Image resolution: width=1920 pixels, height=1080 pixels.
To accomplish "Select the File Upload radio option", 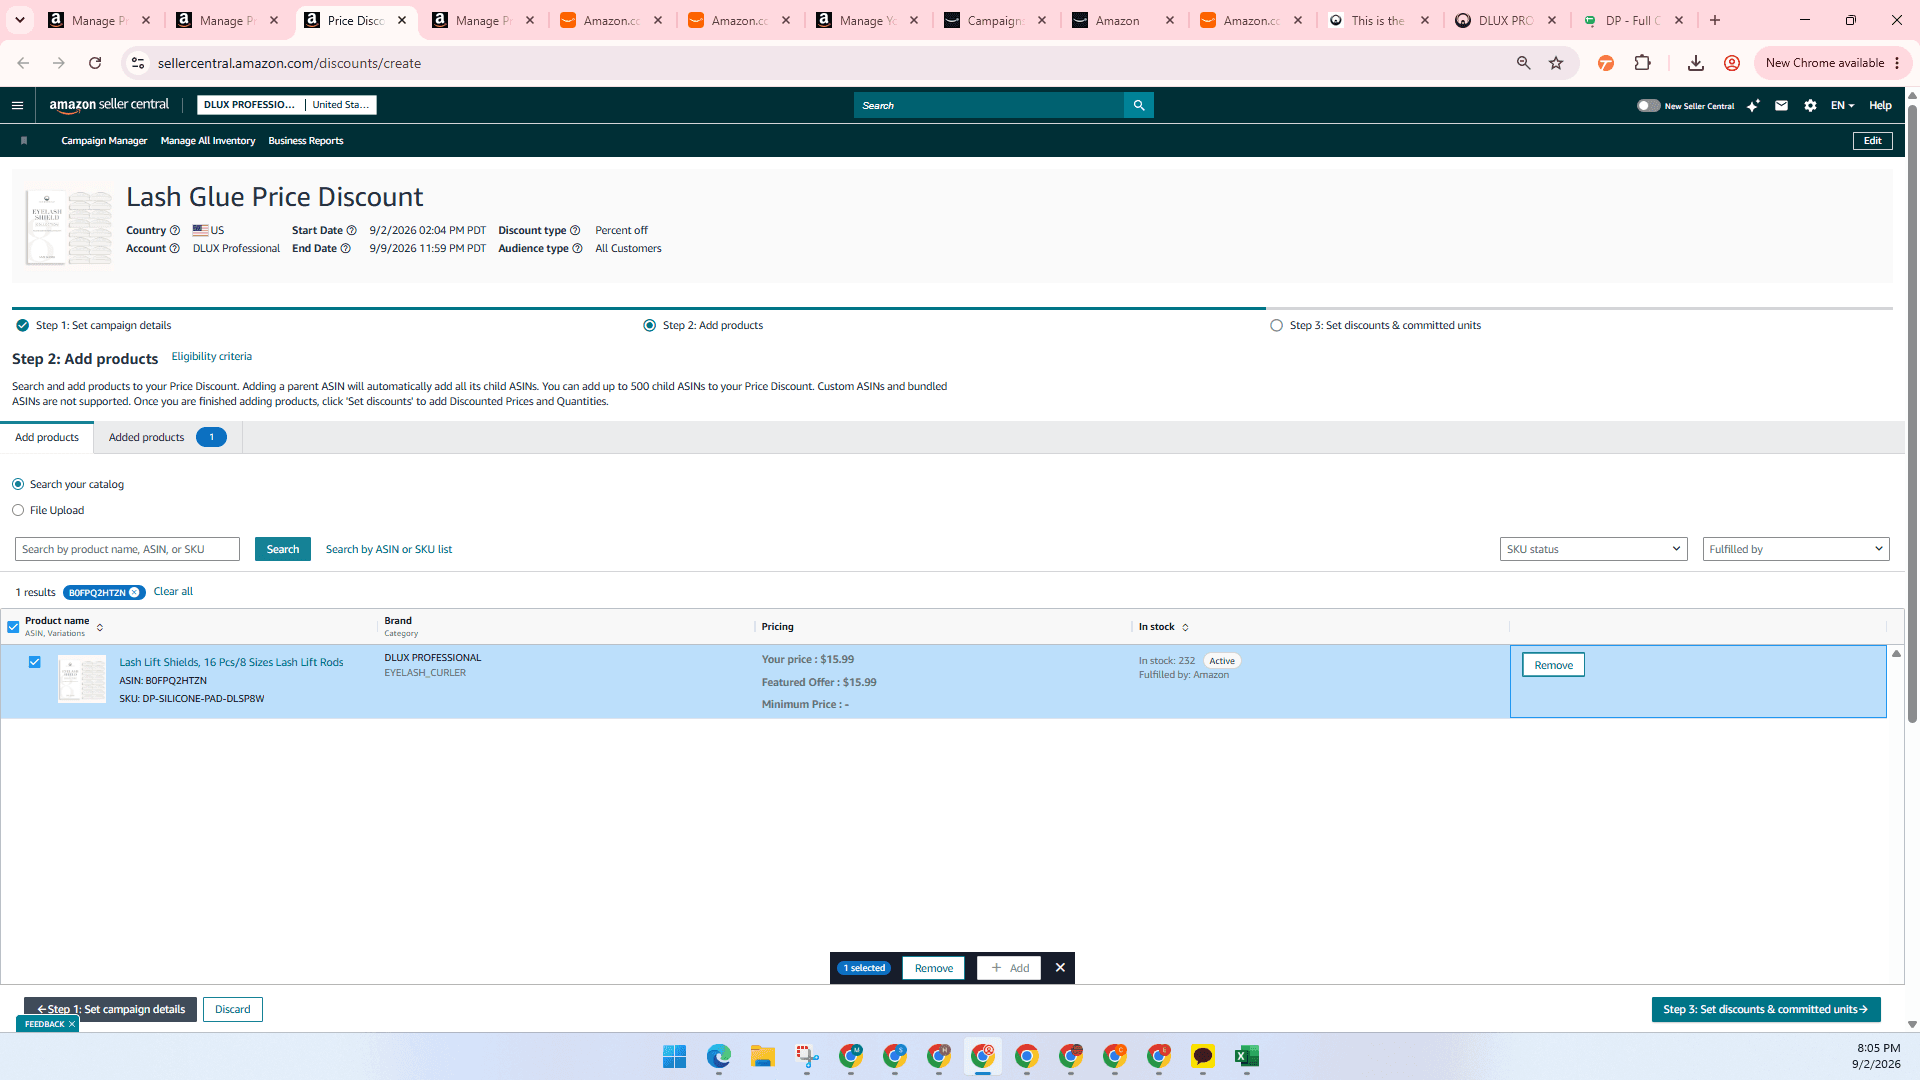I will point(18,510).
